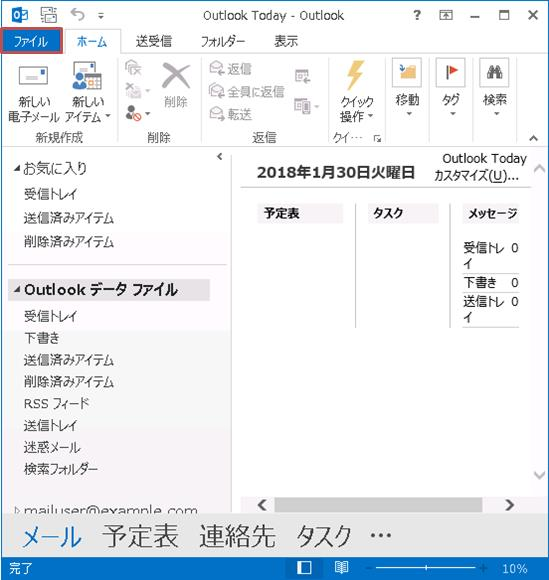Screen dimensions: 549x580
Task: Open the フォルダー ribbon tab
Action: point(223,41)
